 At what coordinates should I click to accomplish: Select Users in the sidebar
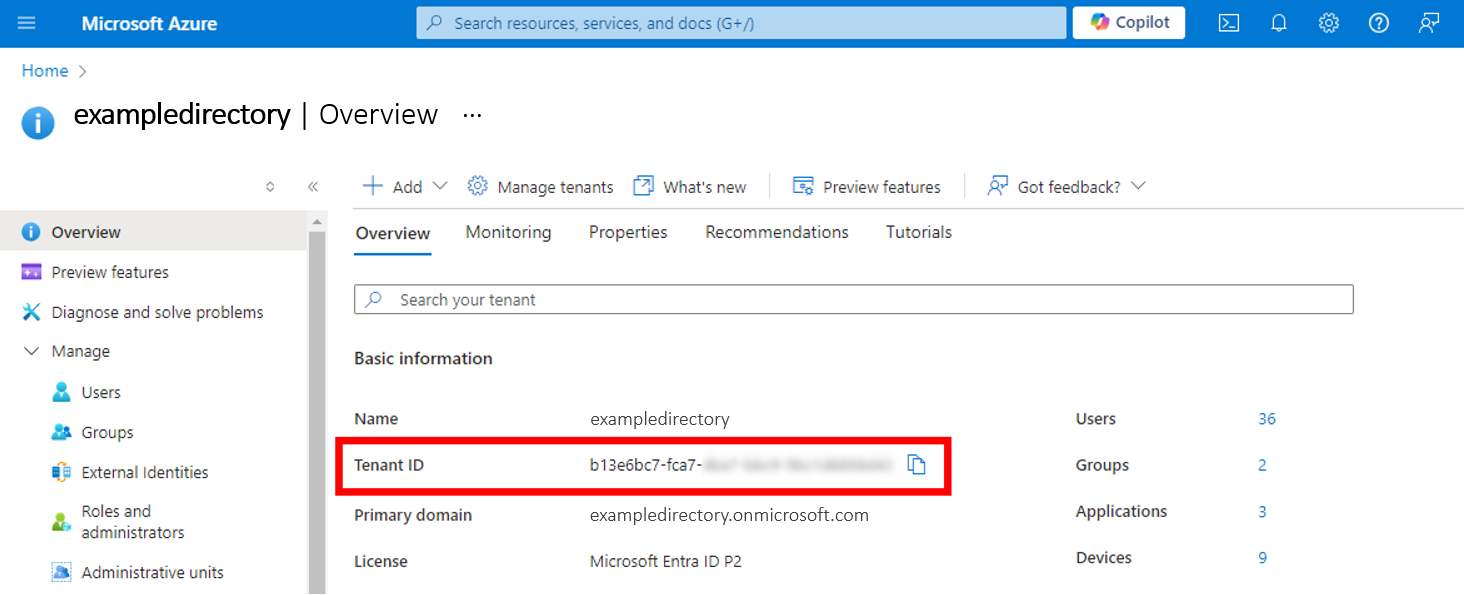pos(102,392)
